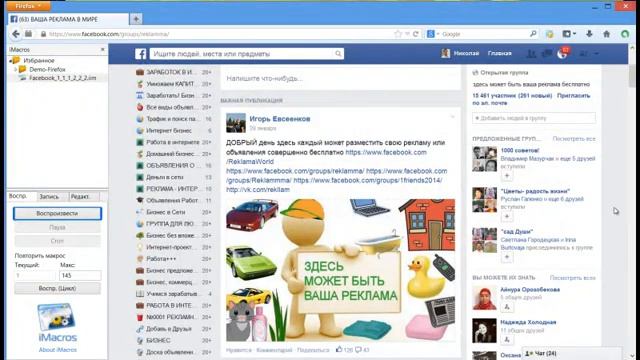Click the Добавить людей в группу field

point(534,118)
